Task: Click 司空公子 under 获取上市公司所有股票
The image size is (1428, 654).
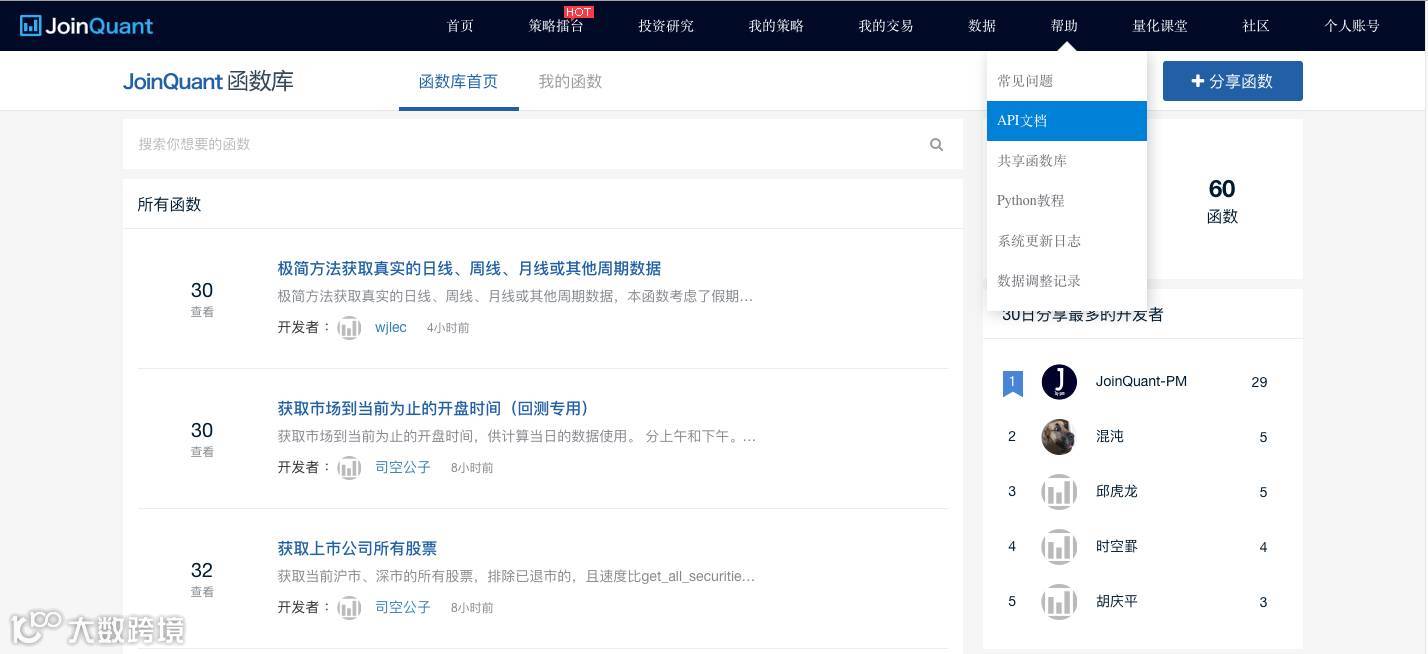Action: (x=403, y=608)
